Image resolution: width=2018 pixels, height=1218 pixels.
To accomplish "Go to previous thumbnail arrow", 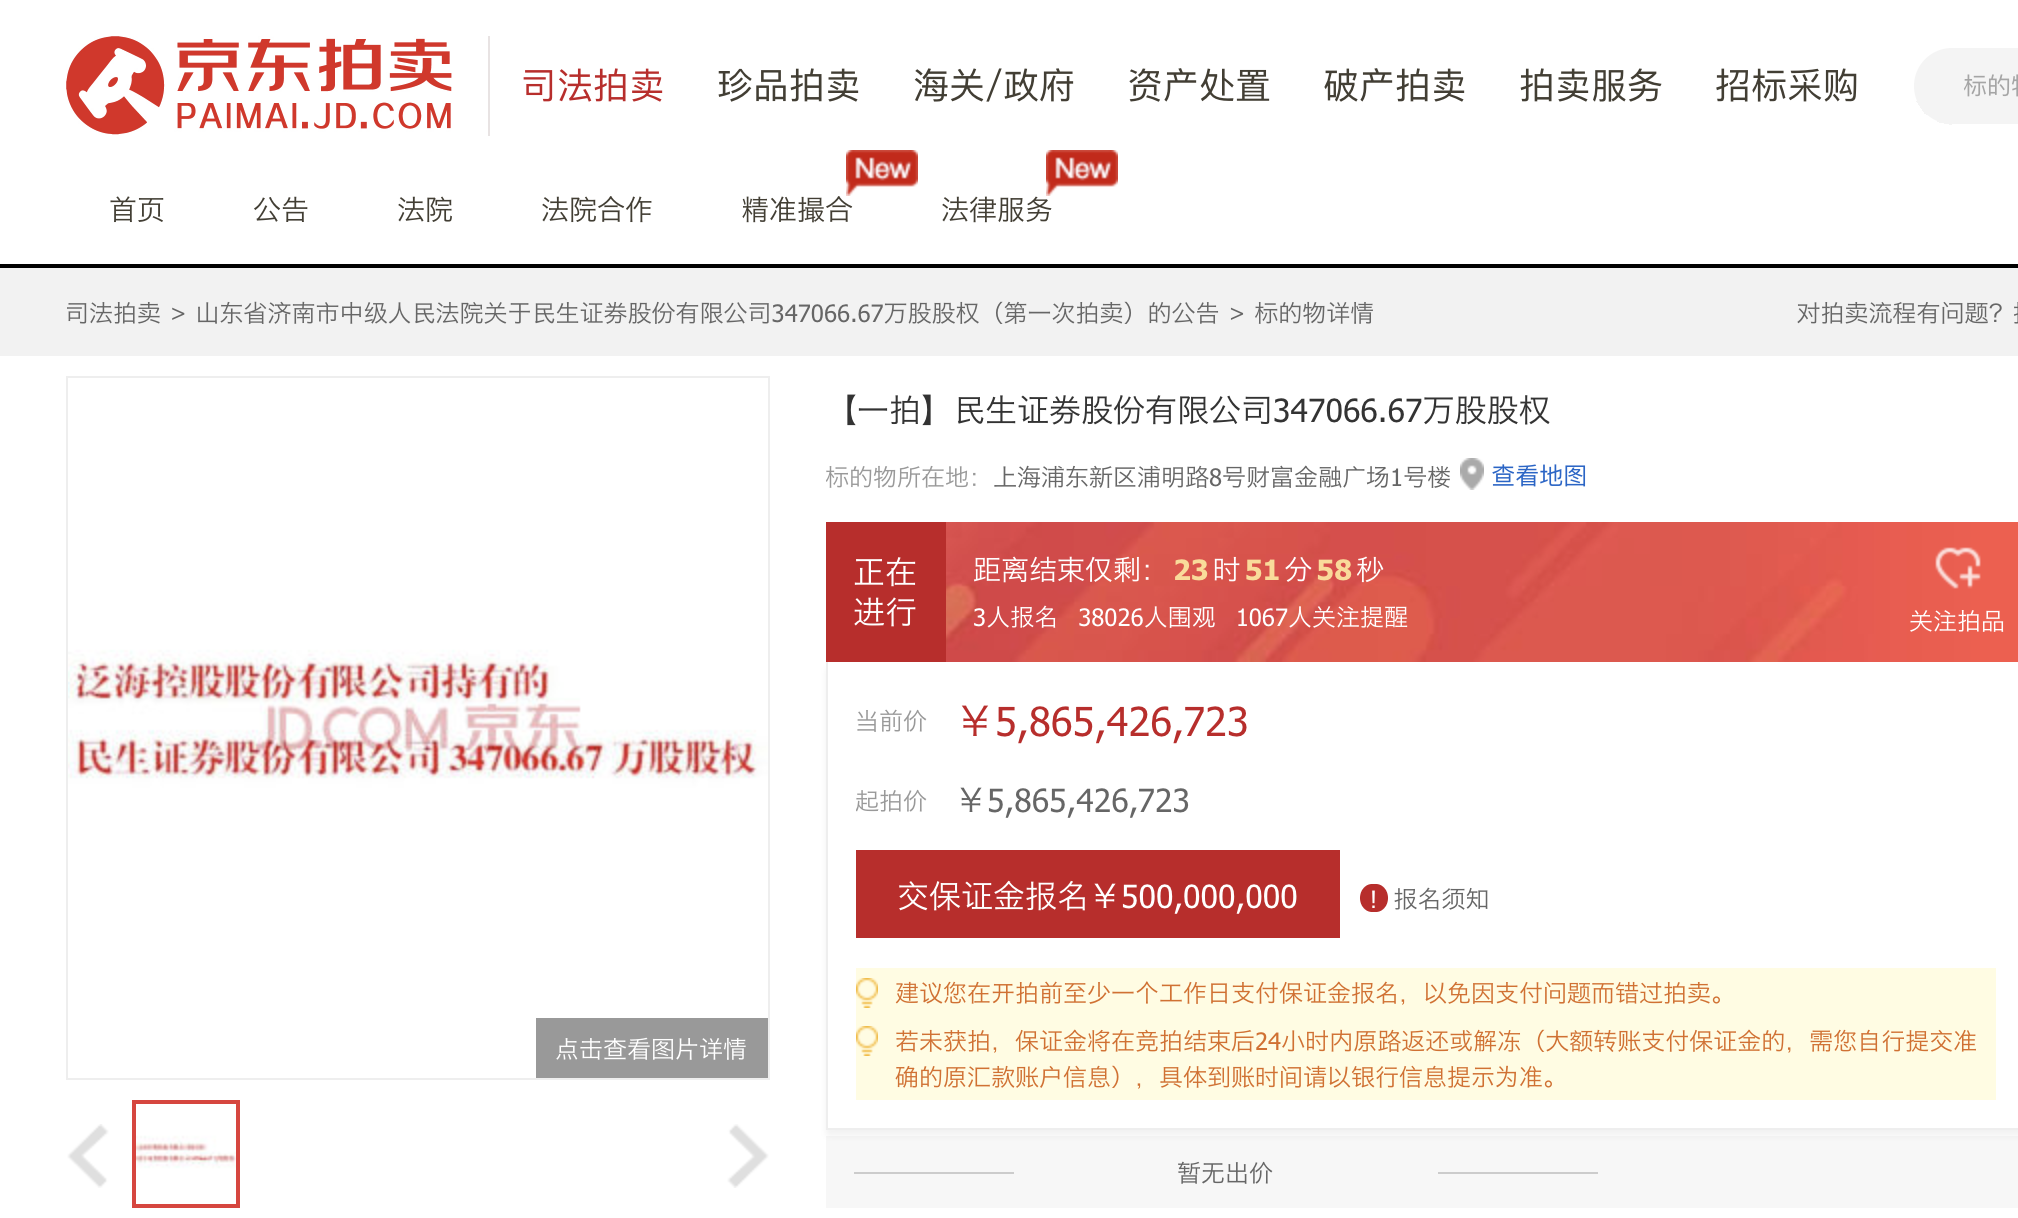I will pyautogui.click(x=89, y=1155).
